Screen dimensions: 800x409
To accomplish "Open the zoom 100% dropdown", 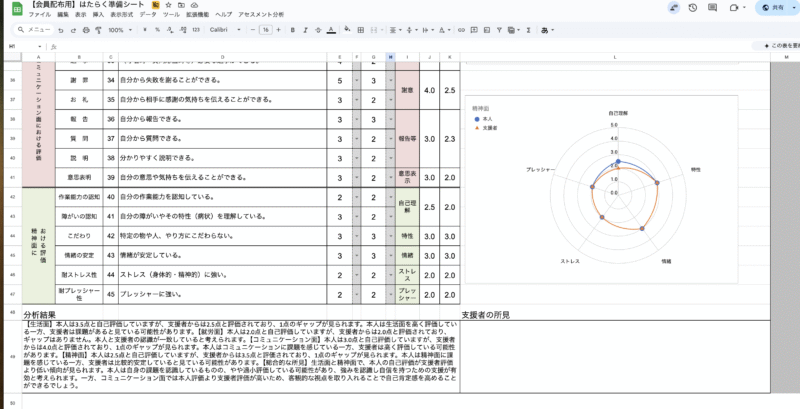I will pos(119,30).
